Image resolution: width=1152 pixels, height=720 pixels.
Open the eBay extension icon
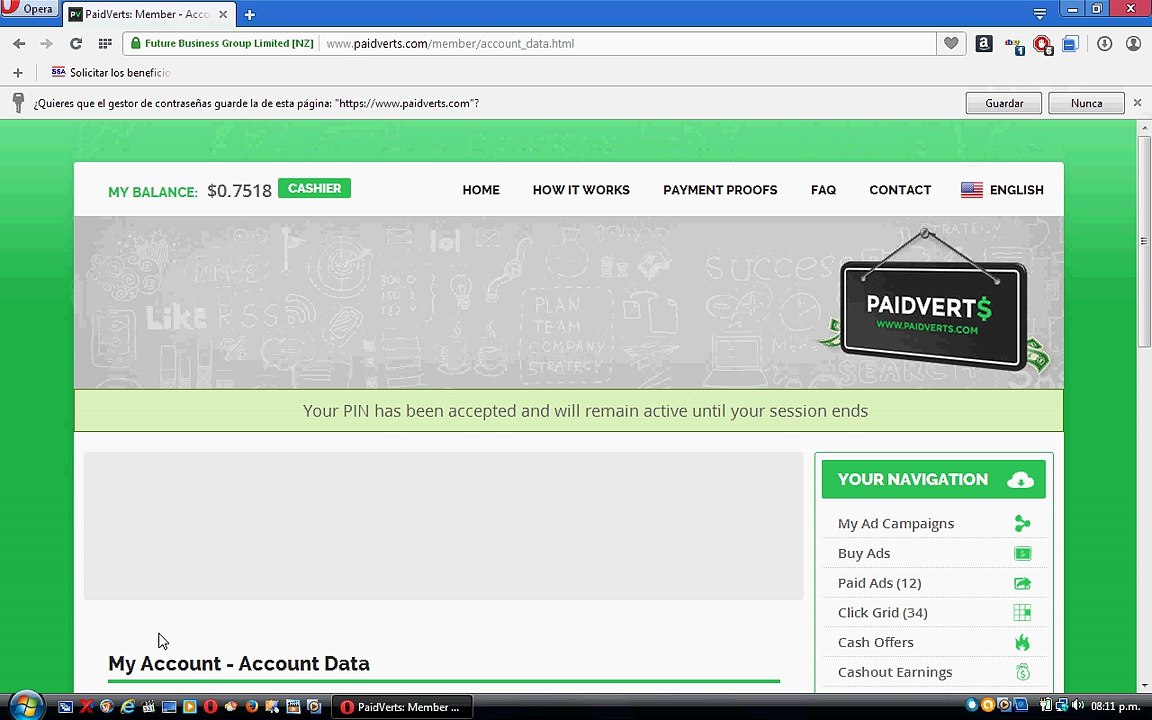coord(1015,45)
